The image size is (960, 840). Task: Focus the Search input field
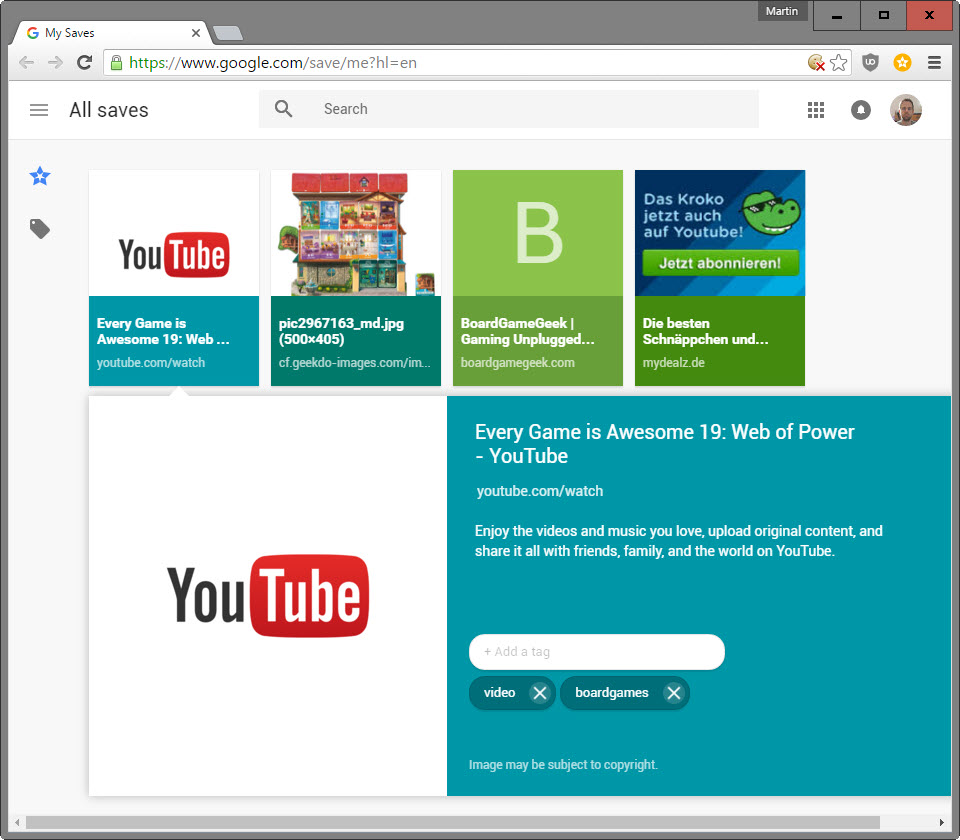point(508,109)
